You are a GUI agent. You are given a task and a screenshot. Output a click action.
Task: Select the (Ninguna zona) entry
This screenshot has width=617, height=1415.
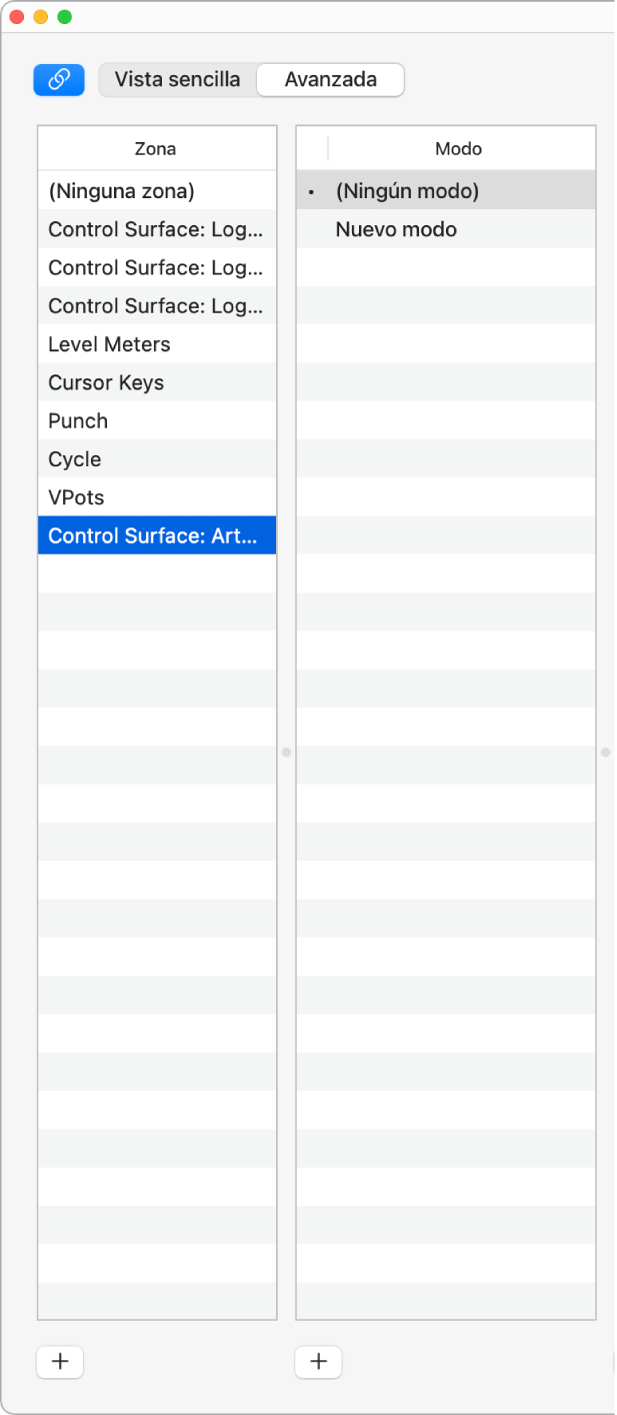click(121, 191)
